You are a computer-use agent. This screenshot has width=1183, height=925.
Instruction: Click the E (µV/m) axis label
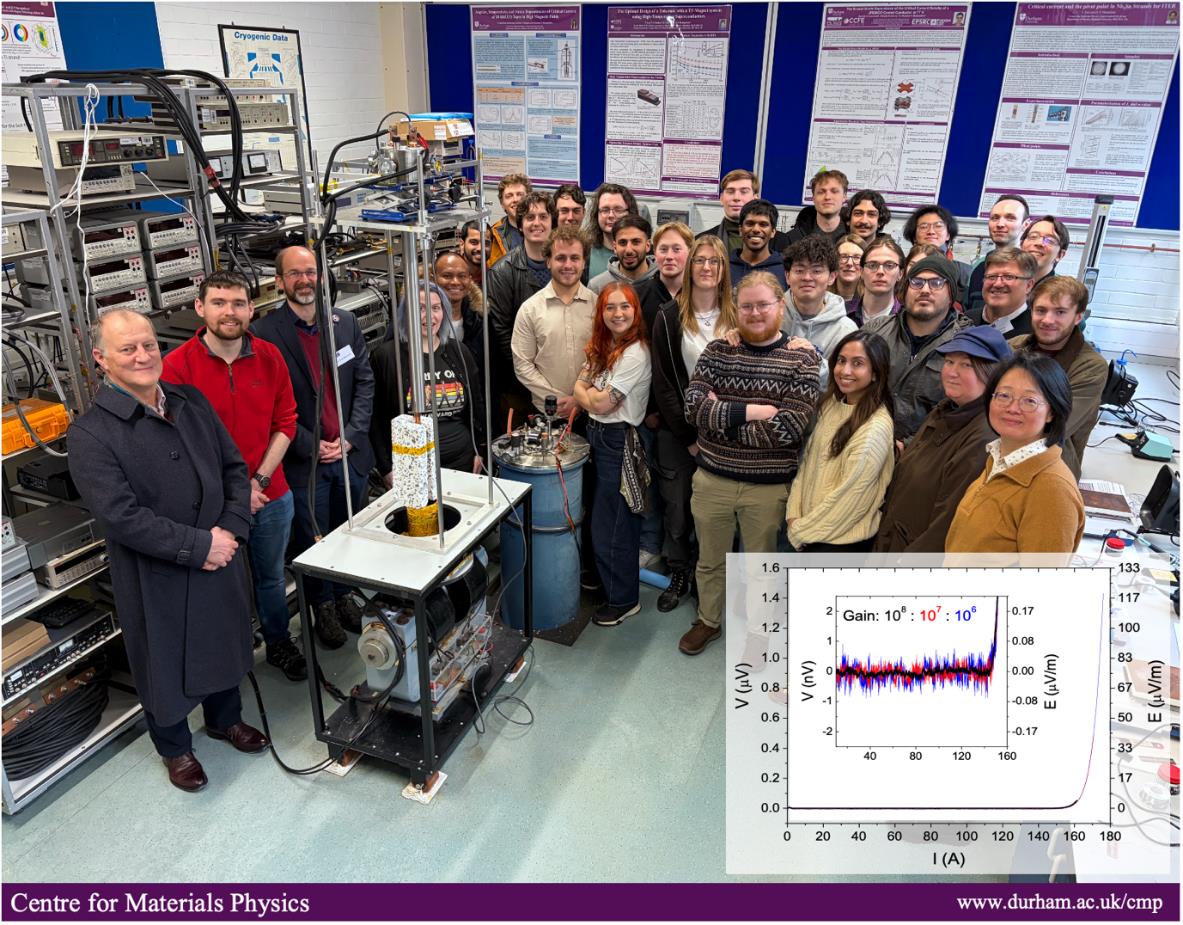pos(1155,690)
